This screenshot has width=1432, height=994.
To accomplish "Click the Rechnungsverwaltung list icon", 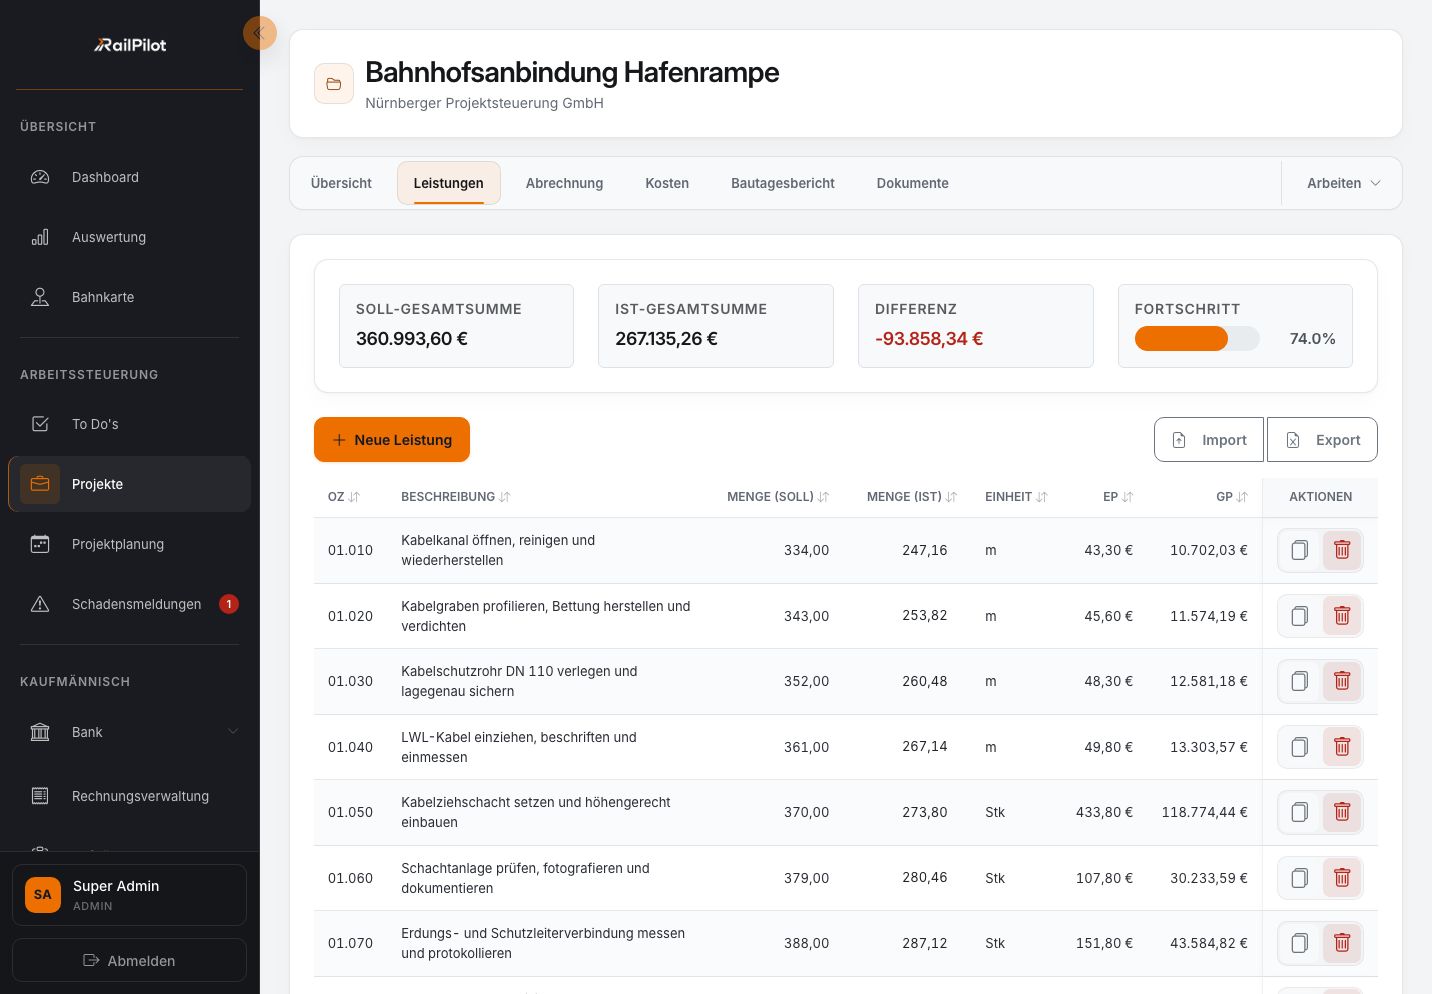I will [40, 796].
